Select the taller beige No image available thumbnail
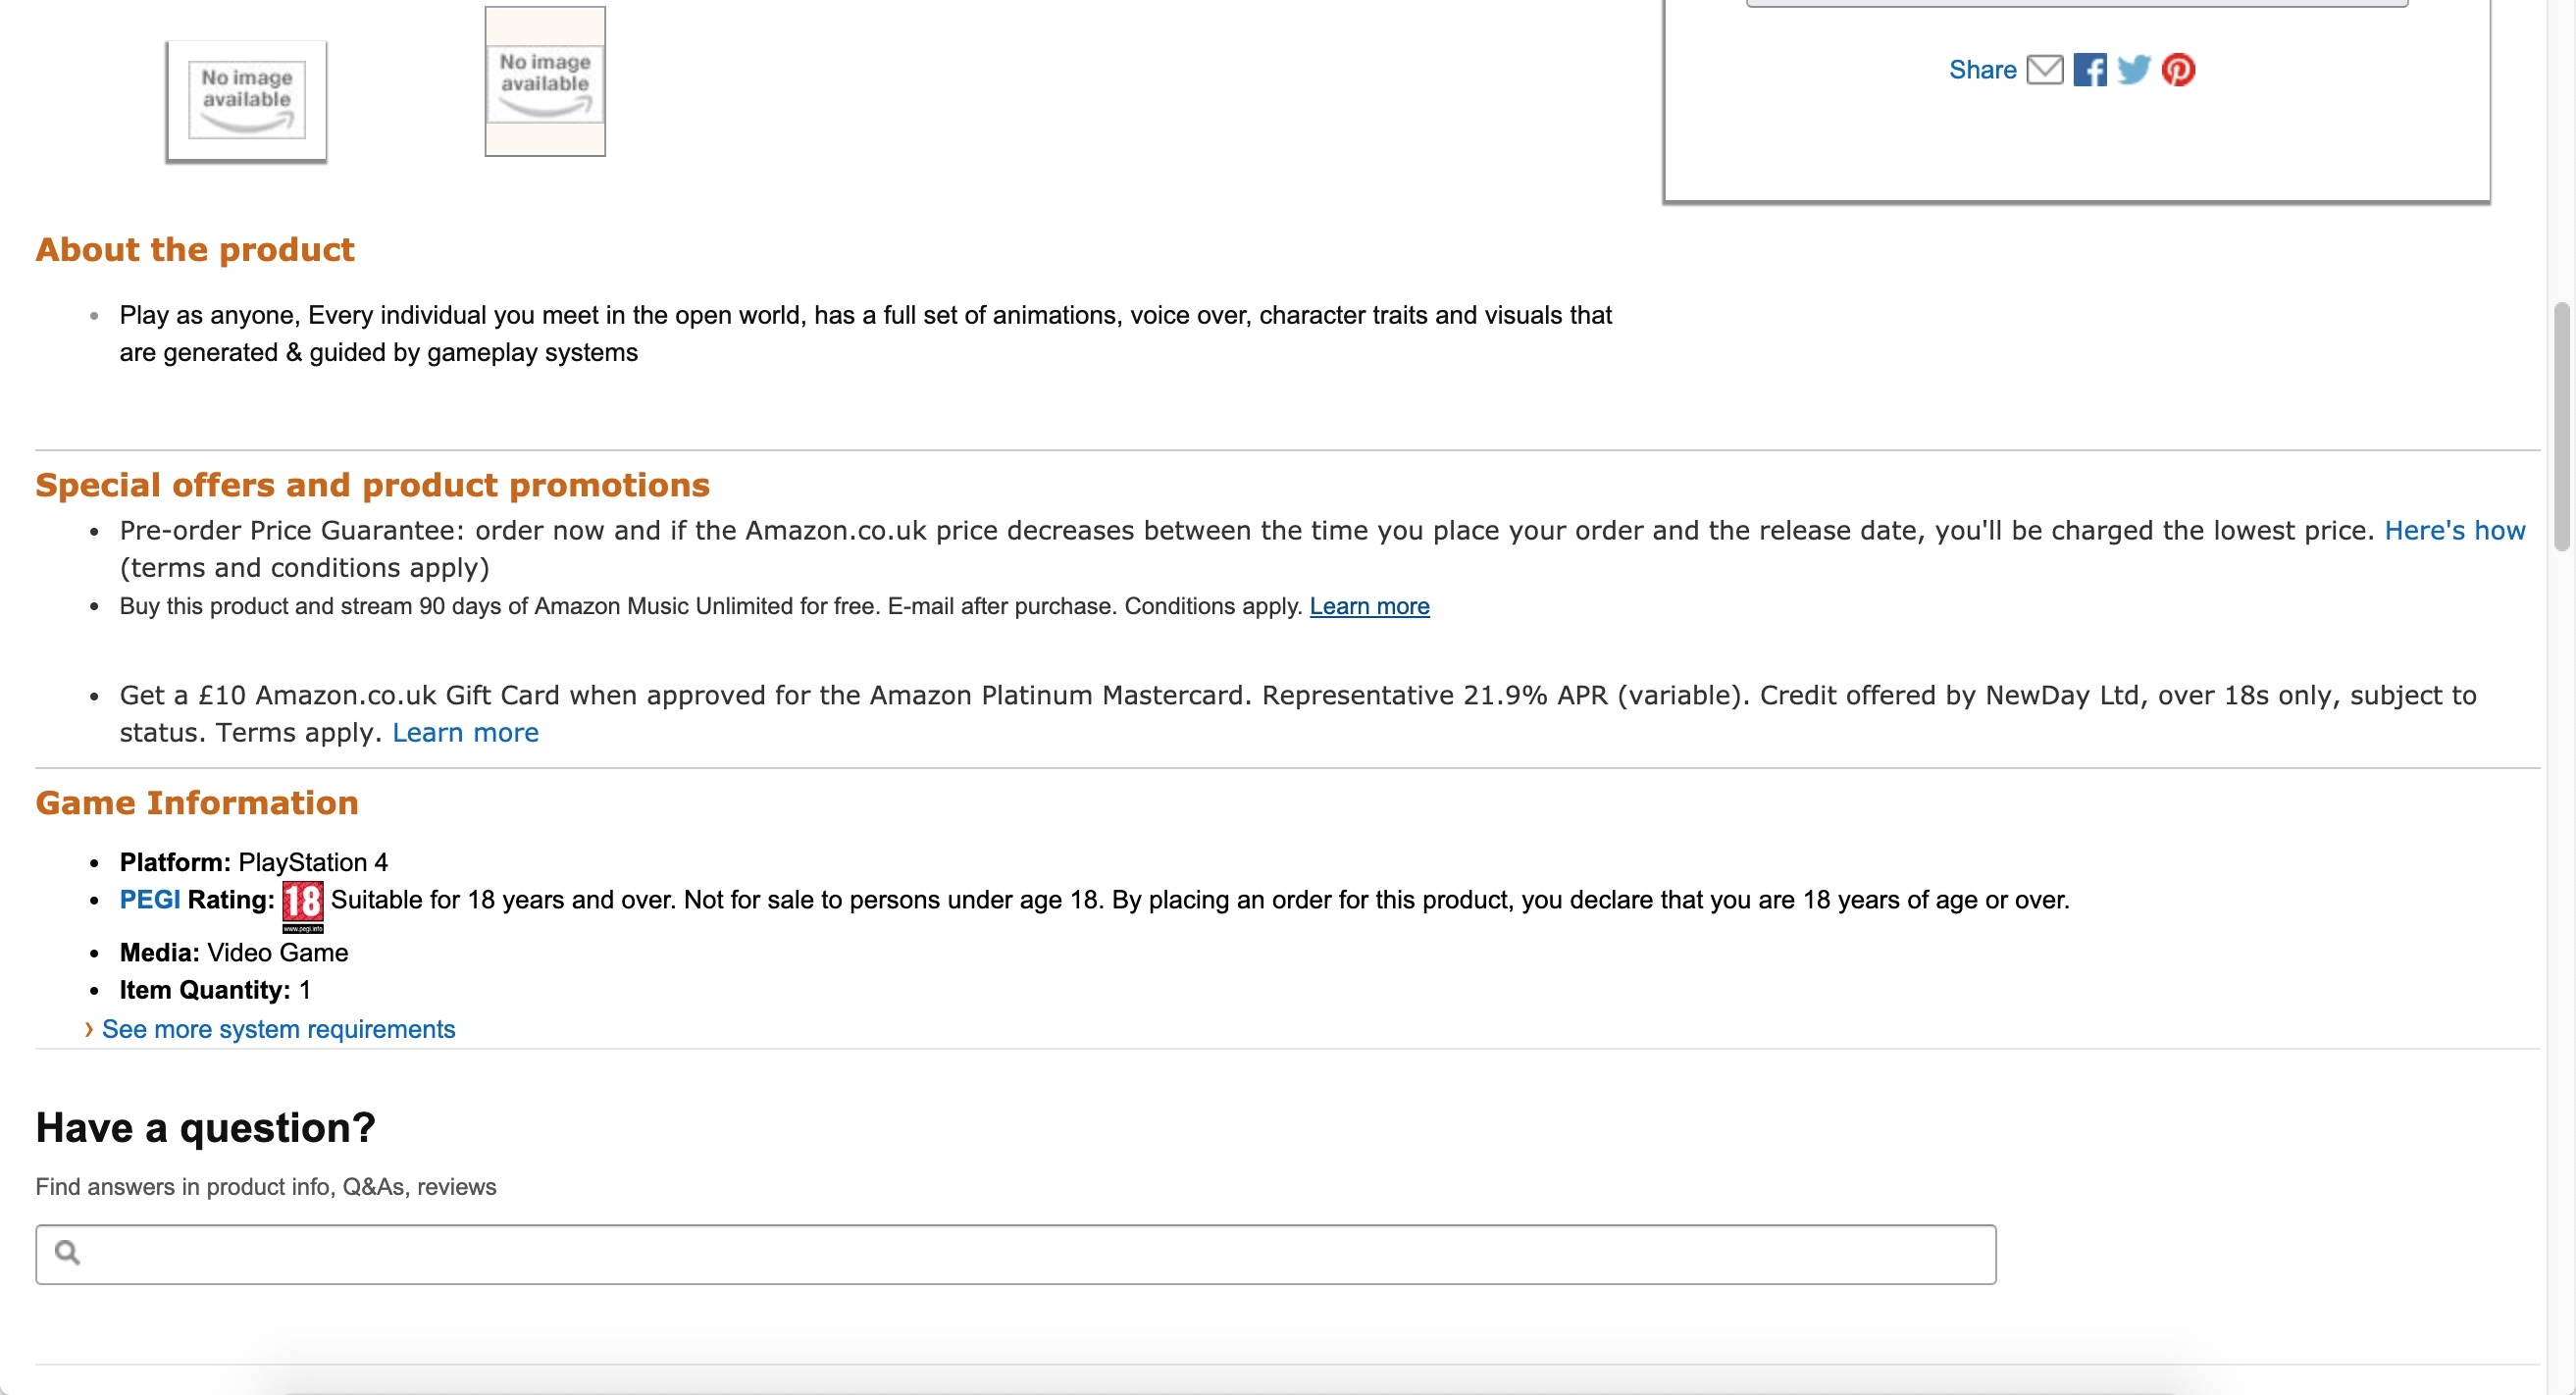This screenshot has height=1395, width=2576. point(545,82)
